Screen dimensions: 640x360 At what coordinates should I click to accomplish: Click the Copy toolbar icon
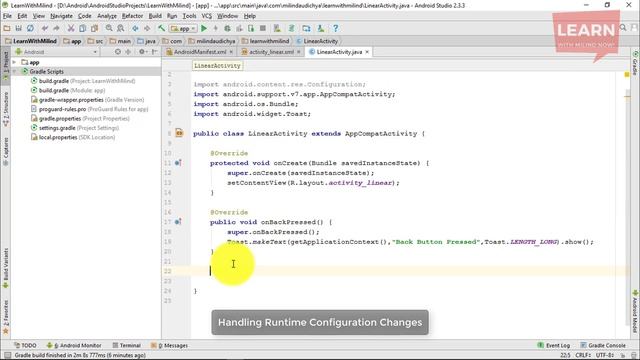point(82,28)
